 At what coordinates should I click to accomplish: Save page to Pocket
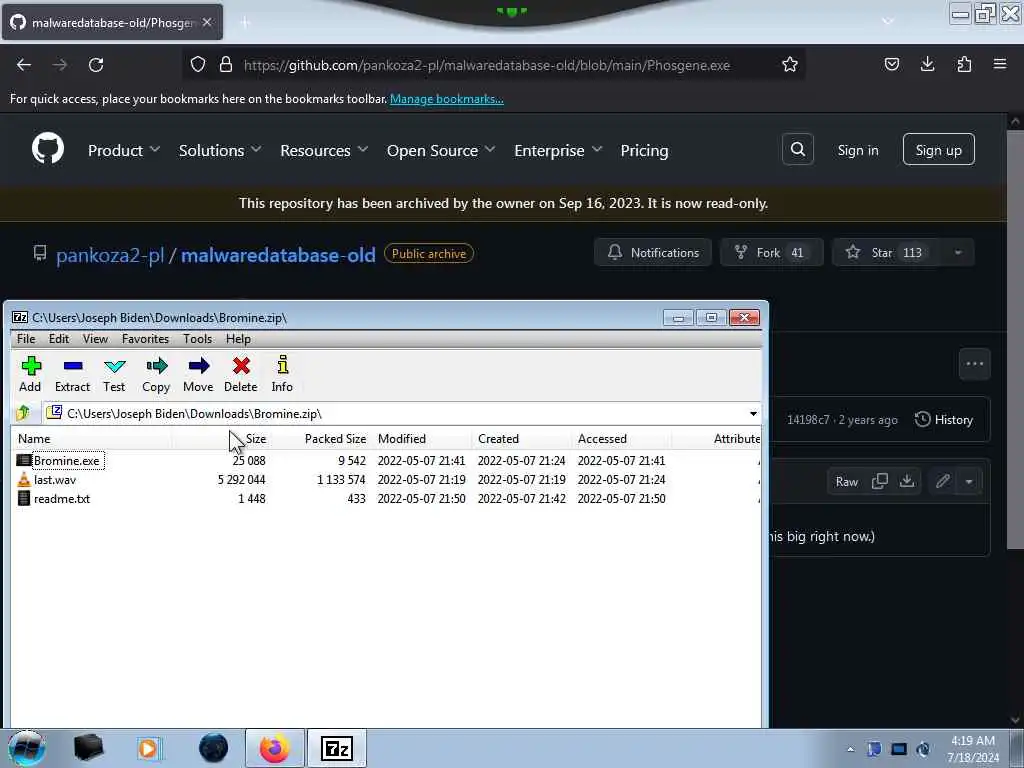click(891, 64)
